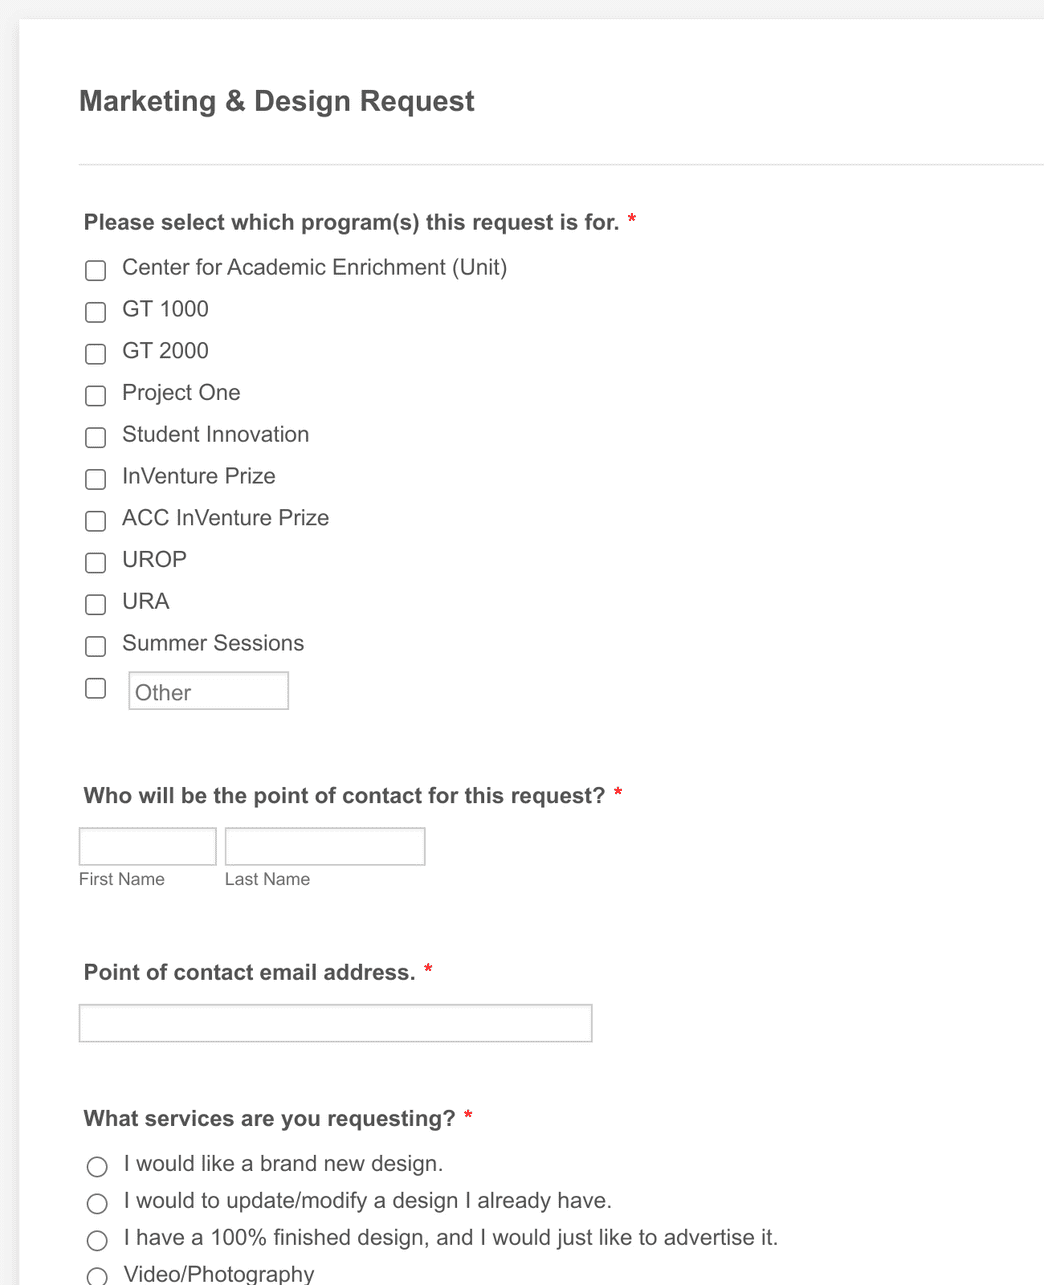Click the Marketing & Design Request heading
Viewport: 1044px width, 1285px height.
pyautogui.click(x=276, y=101)
